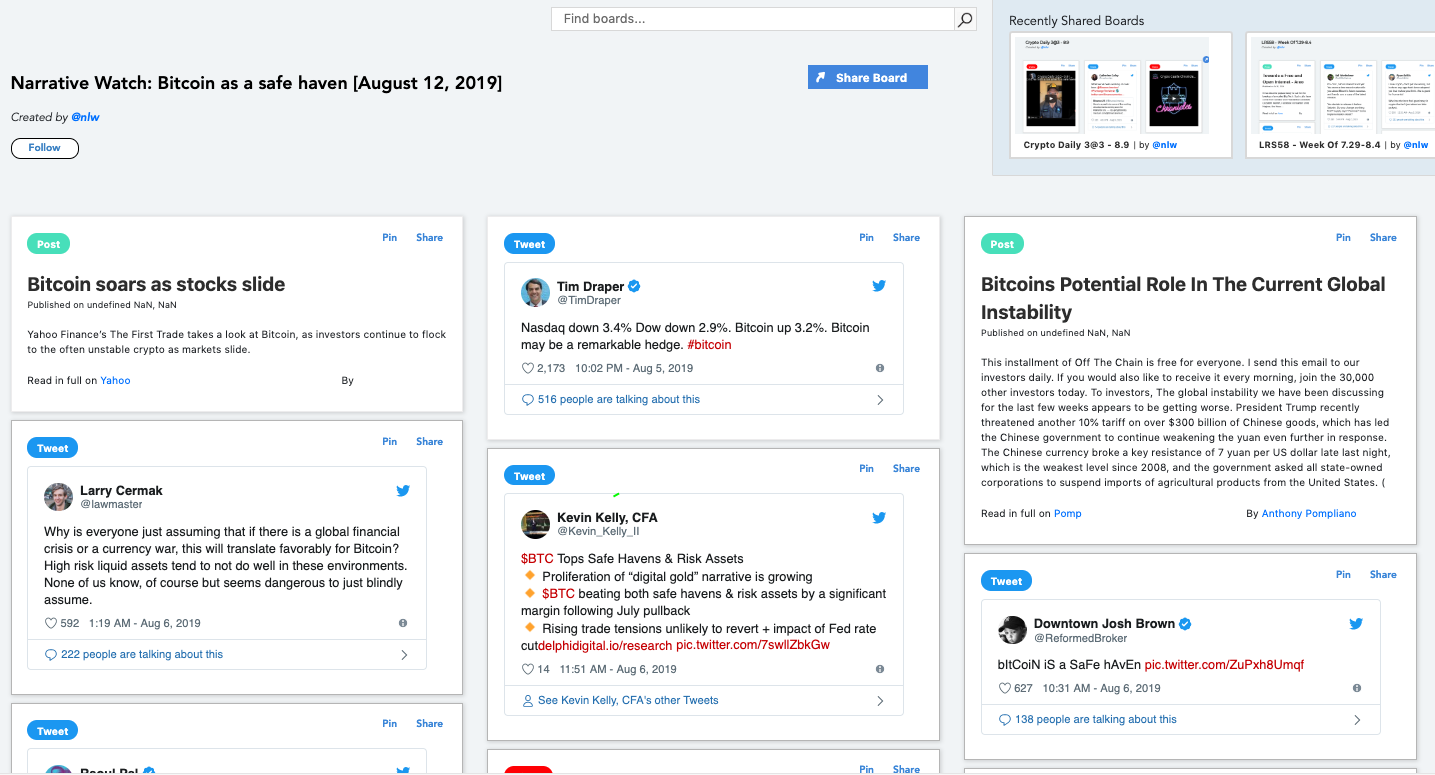Open the @nlw creator profile link

pyautogui.click(x=85, y=117)
